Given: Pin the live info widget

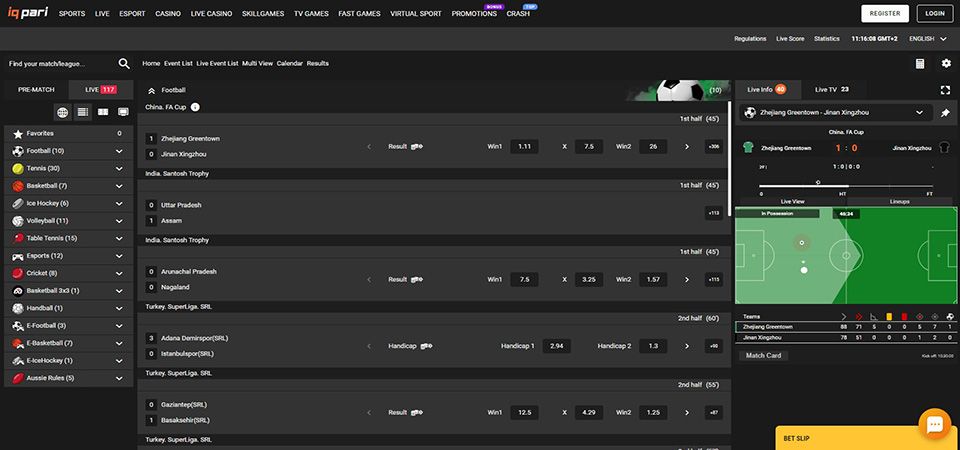Looking at the screenshot, I should tap(945, 113).
